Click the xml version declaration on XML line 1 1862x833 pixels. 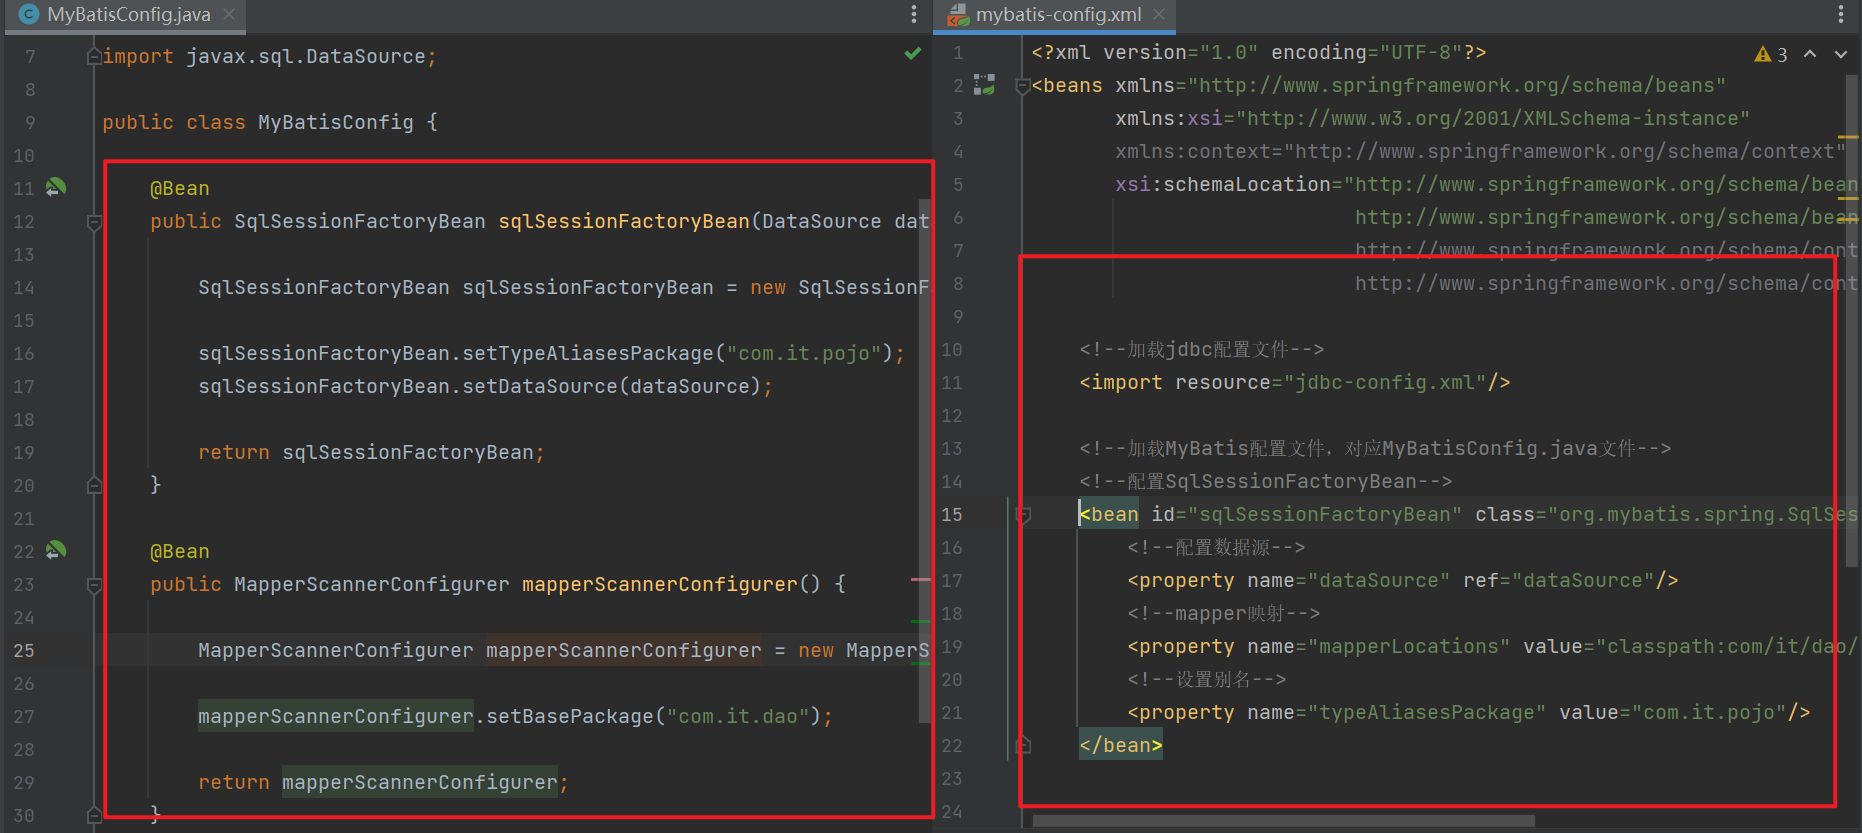[1259, 52]
